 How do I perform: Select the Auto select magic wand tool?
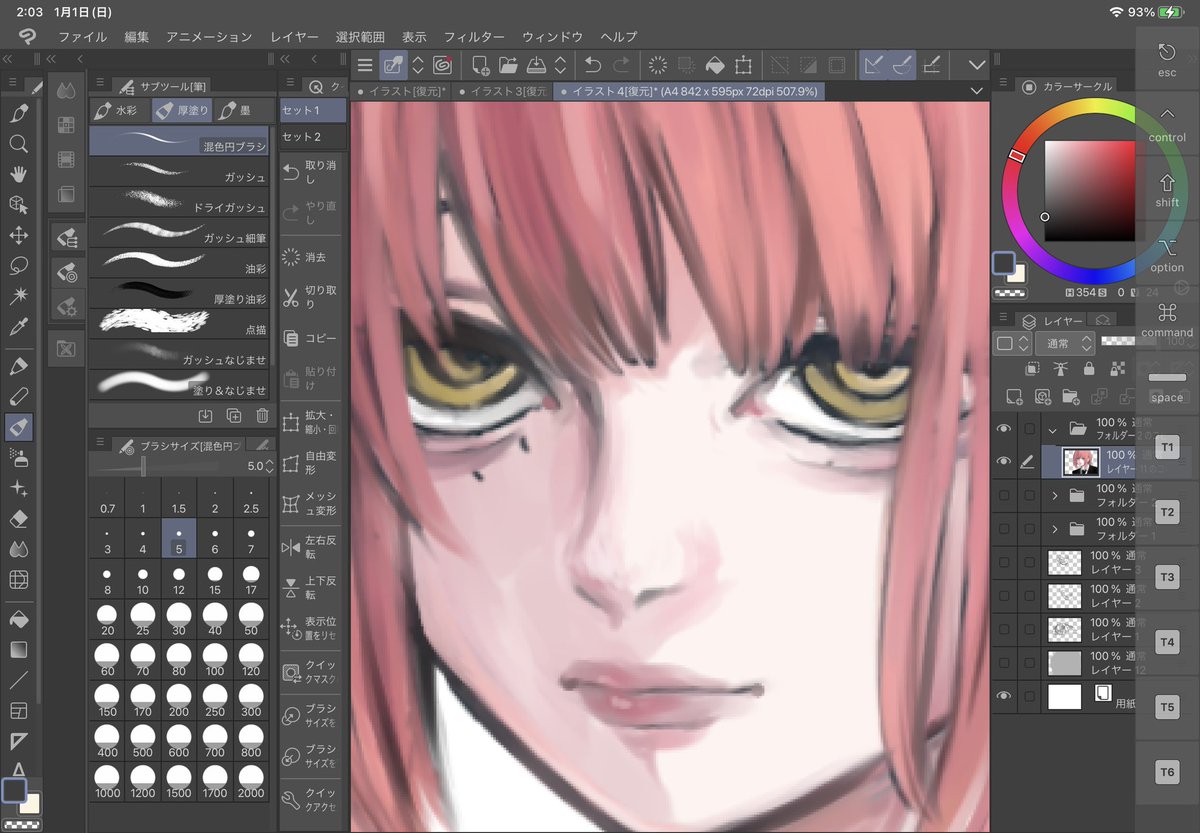(x=18, y=297)
